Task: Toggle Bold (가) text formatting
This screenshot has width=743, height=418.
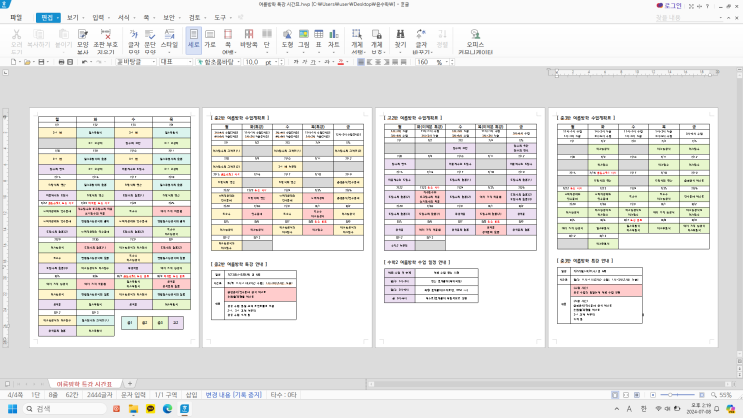Action: tap(296, 62)
